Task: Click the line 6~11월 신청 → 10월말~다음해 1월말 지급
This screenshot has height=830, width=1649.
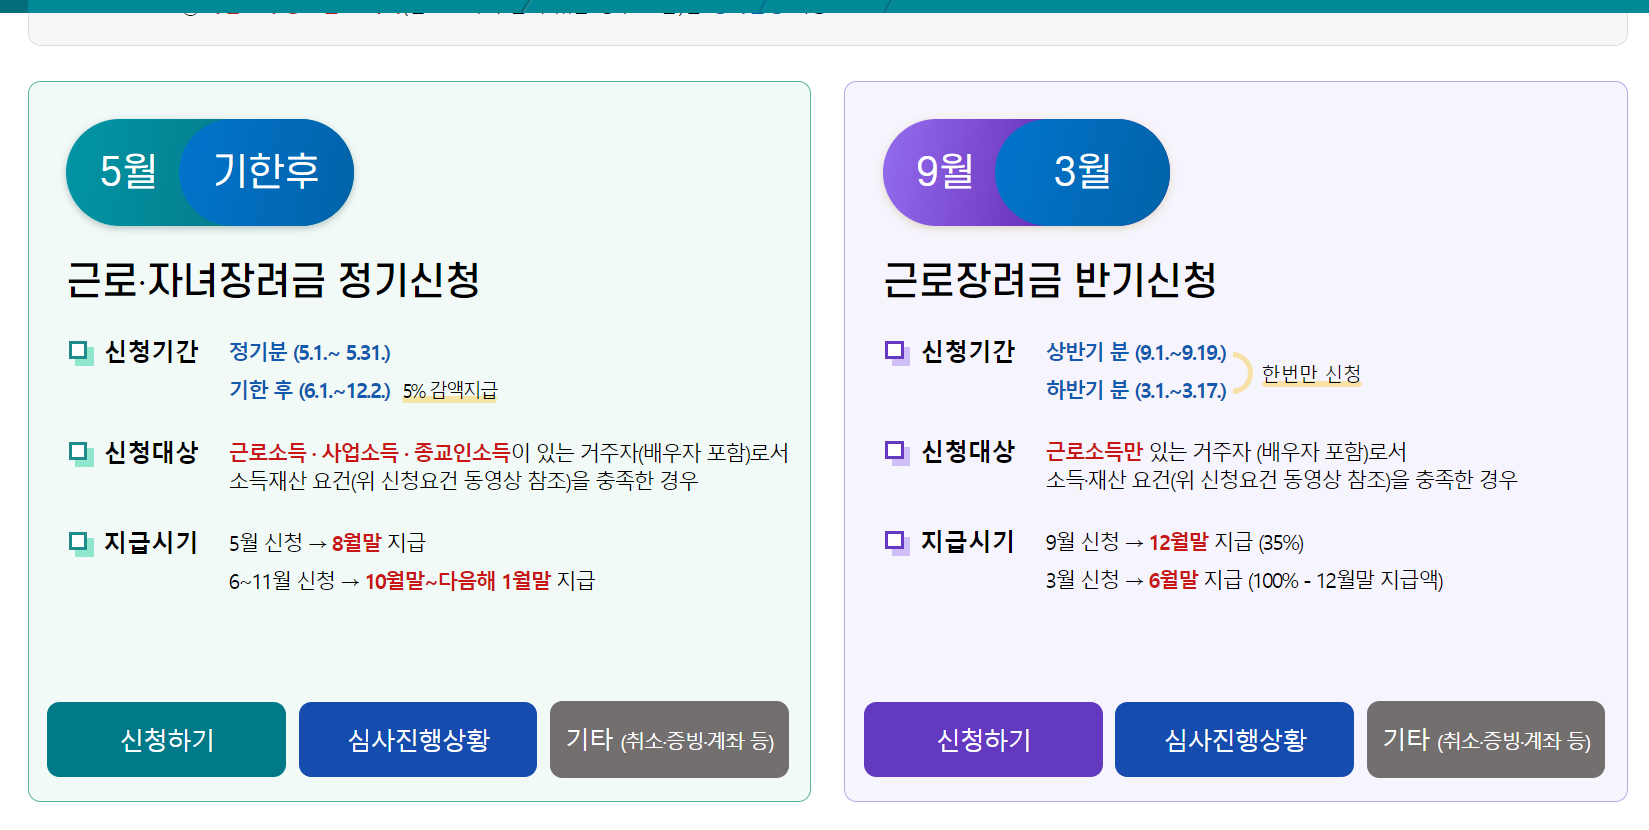Action: (412, 581)
